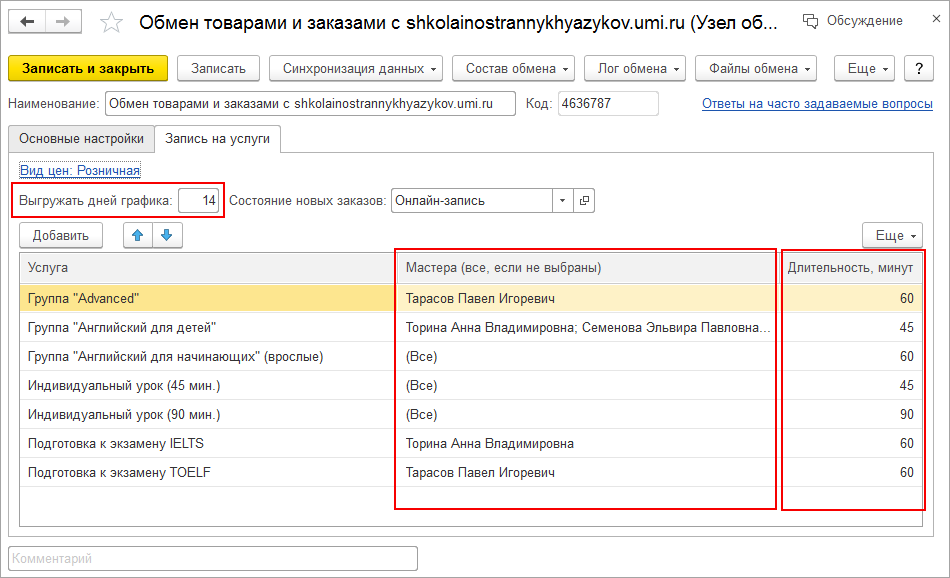Focus the Код field

click(x=608, y=104)
